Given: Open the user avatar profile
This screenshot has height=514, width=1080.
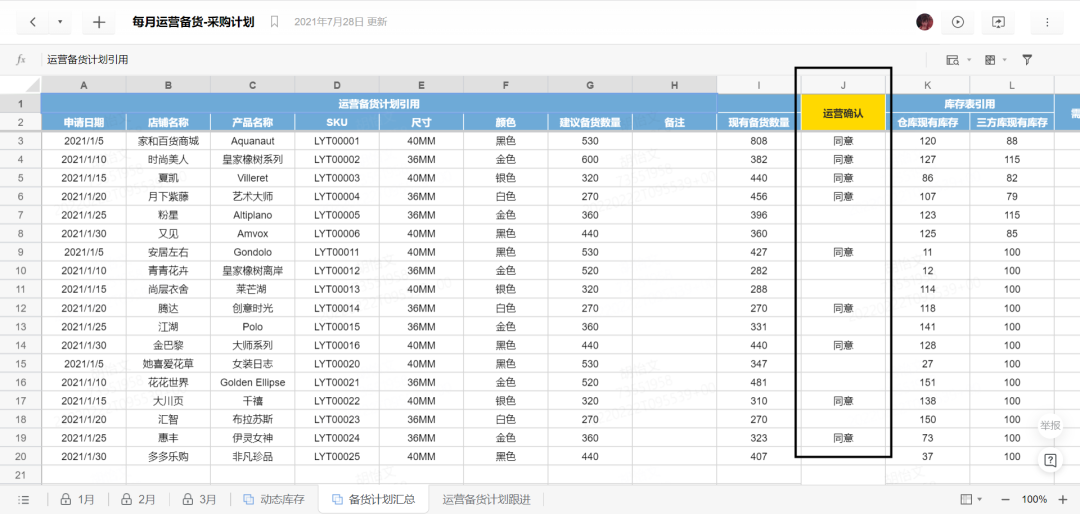Looking at the screenshot, I should [x=924, y=22].
